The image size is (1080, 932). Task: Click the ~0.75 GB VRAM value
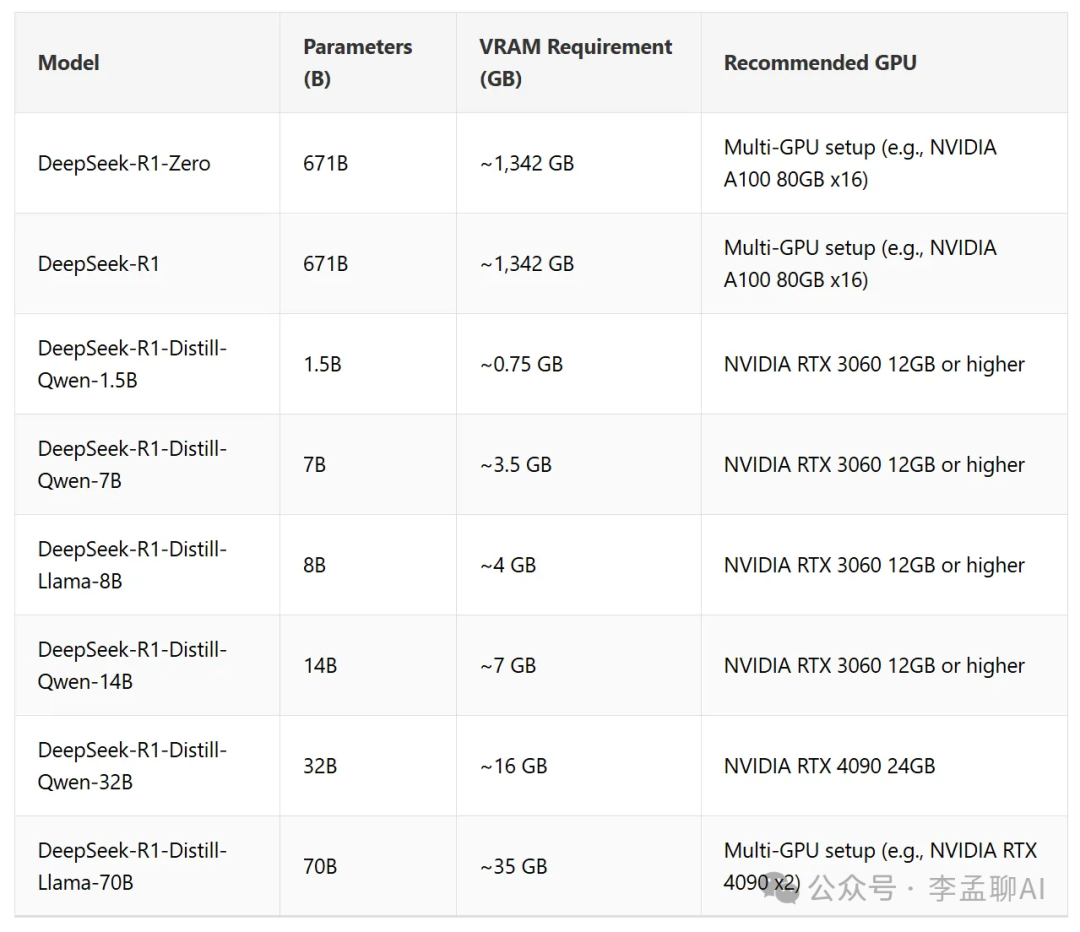click(x=521, y=364)
